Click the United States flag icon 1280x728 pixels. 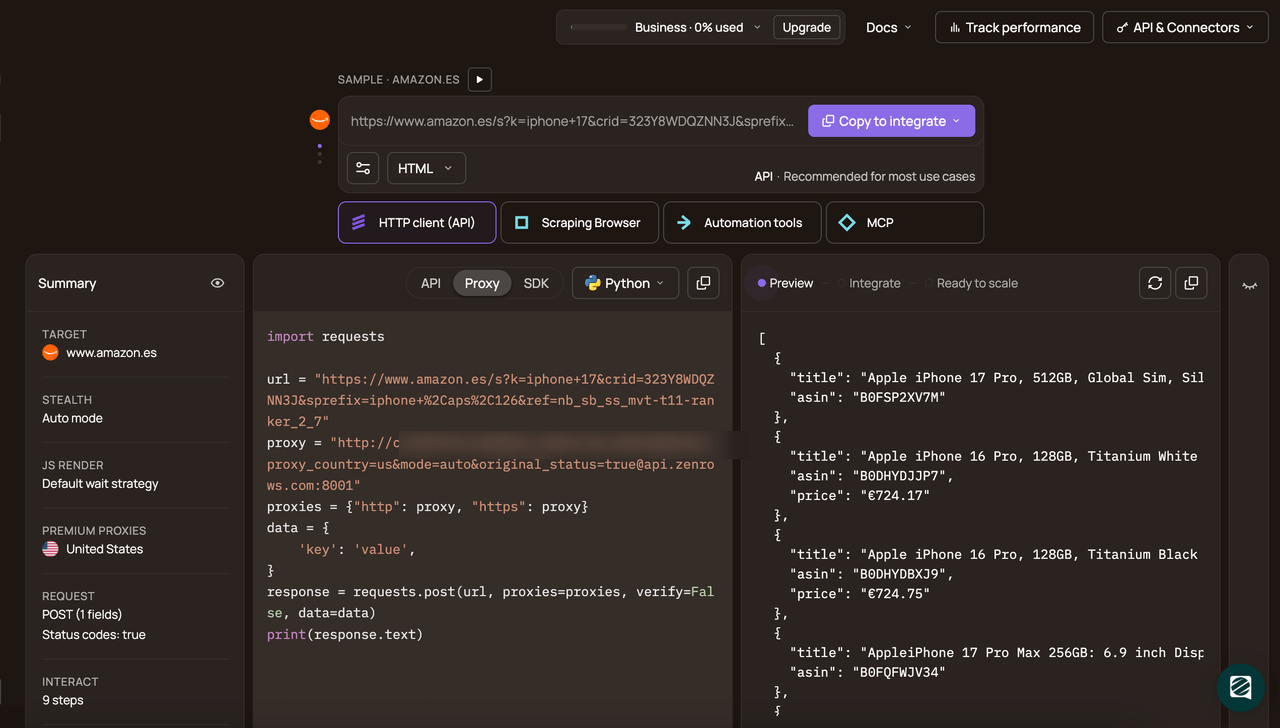[50, 549]
